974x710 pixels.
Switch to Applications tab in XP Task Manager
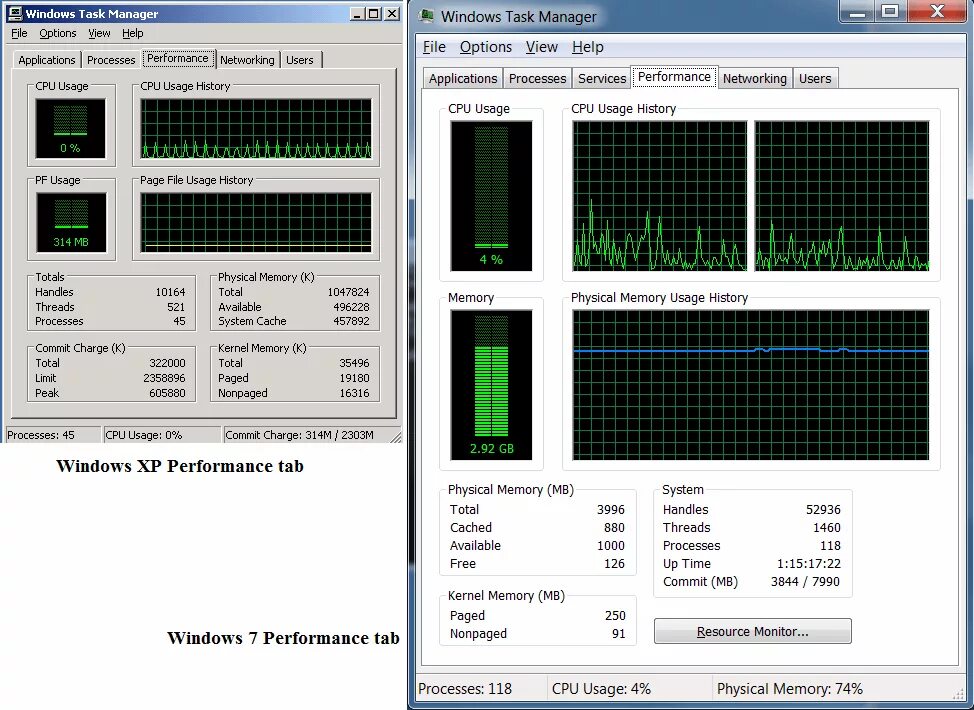pyautogui.click(x=47, y=60)
